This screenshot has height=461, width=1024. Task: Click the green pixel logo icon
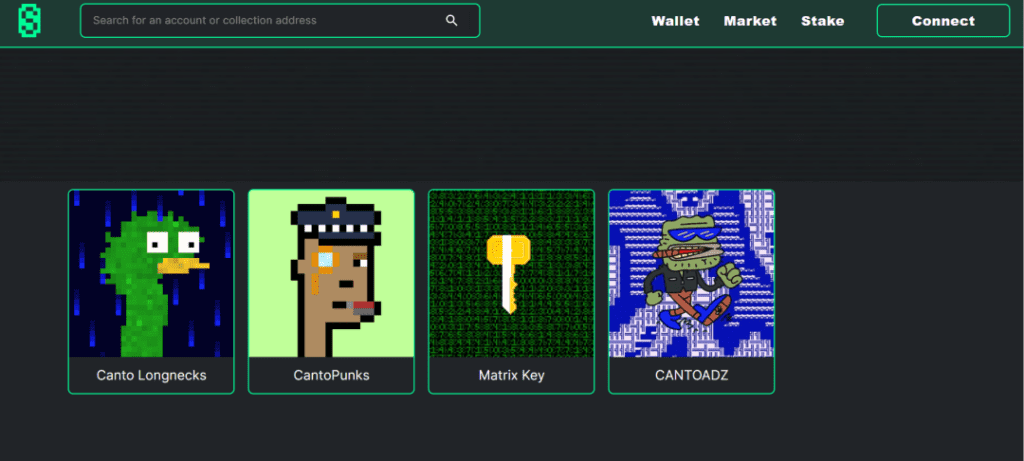pyautogui.click(x=30, y=20)
